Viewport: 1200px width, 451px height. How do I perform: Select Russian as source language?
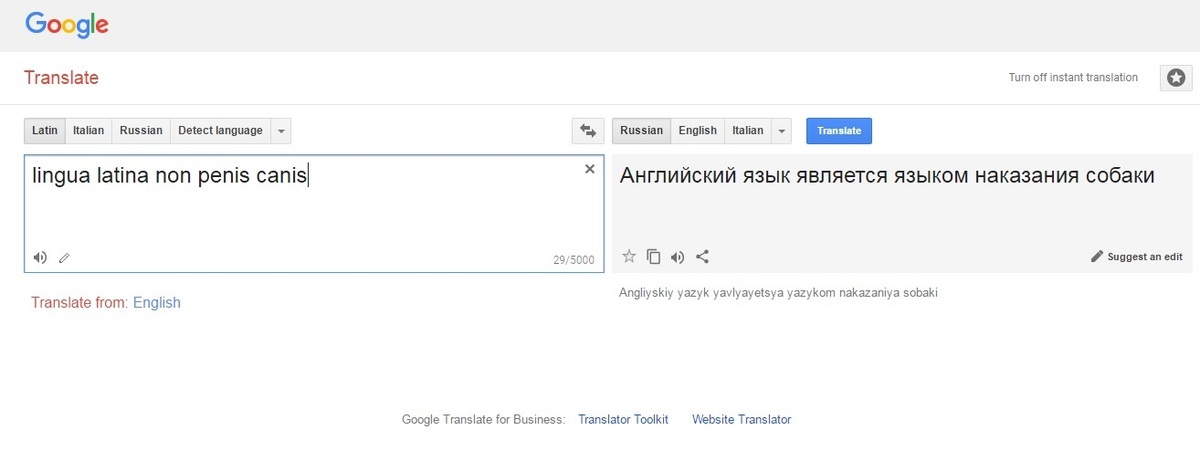(x=141, y=131)
